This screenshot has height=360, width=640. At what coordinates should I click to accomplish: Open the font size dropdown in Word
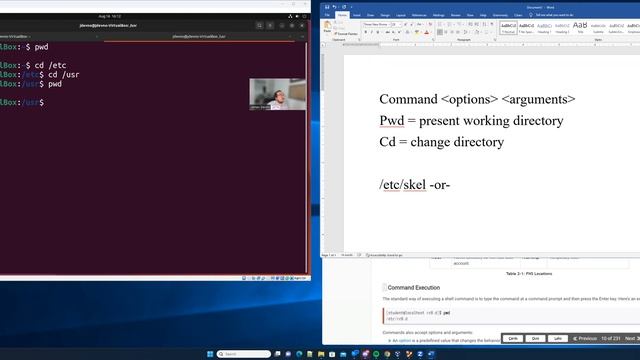(400, 24)
